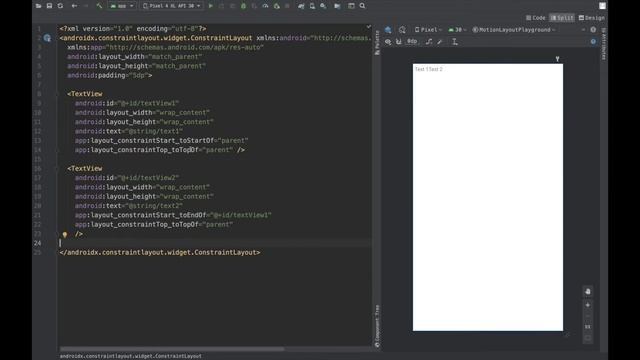
Task: Click the Infer Constraints wand icon
Action: coord(440,42)
